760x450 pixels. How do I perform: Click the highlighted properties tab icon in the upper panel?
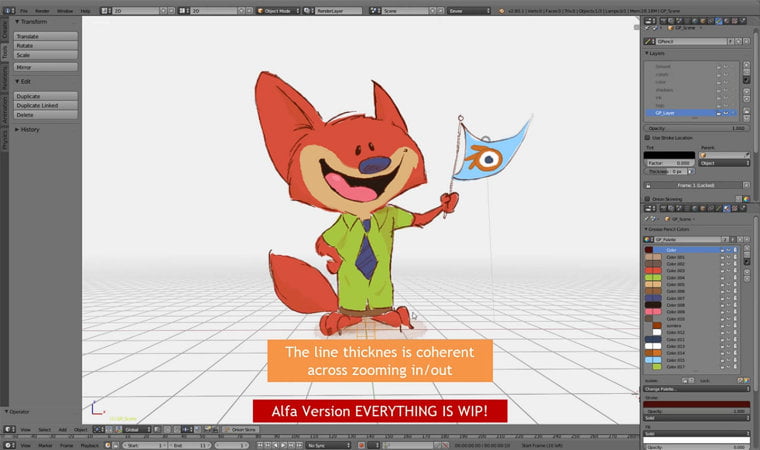pyautogui.click(x=719, y=21)
